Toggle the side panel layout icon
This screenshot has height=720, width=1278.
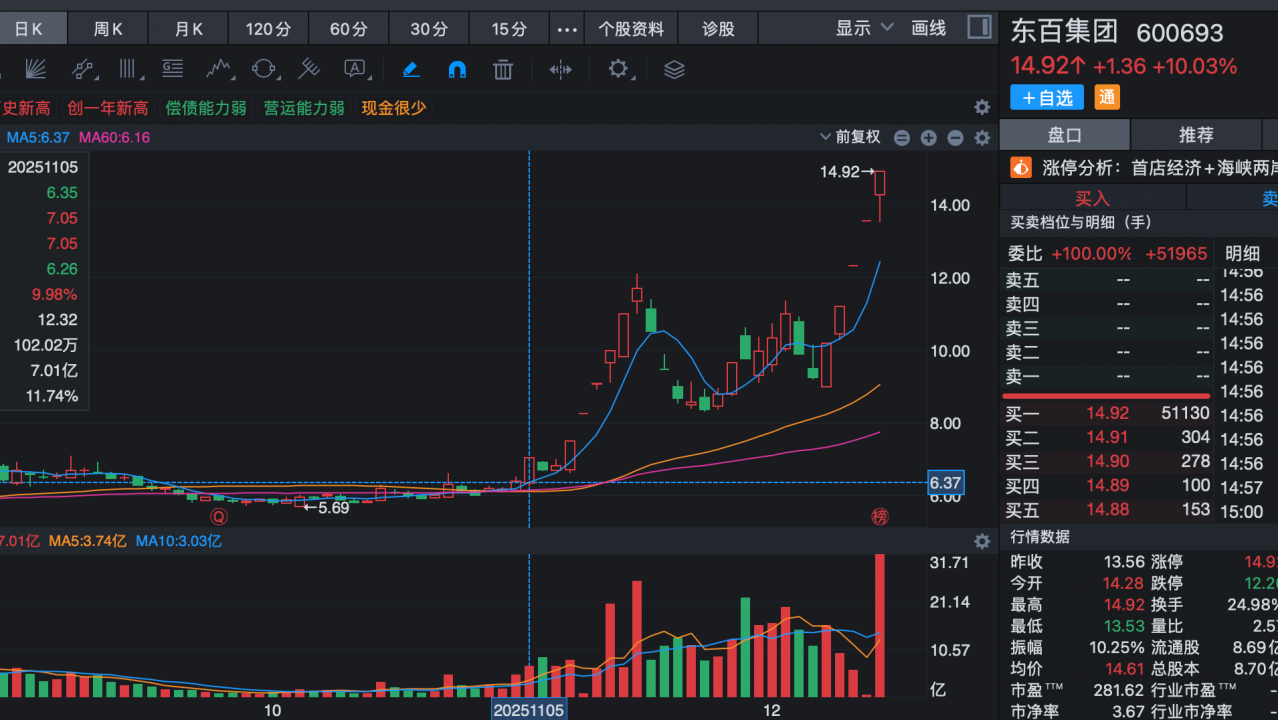(x=980, y=27)
